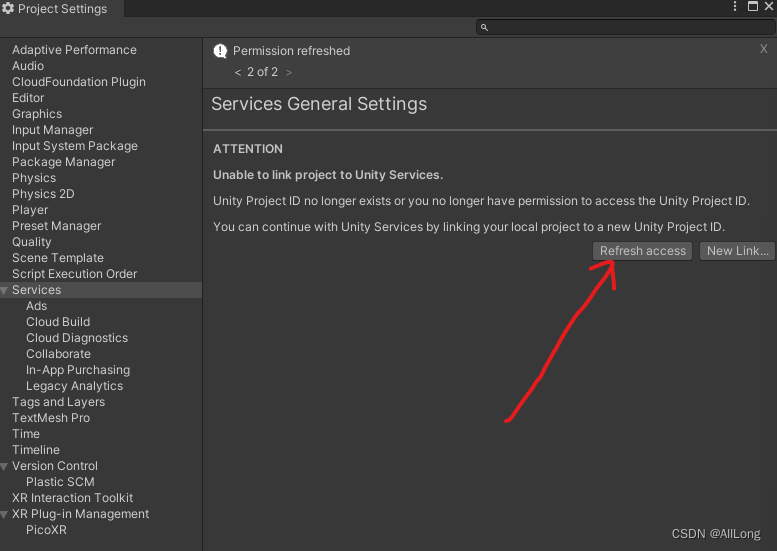Collapse the XR Plug-in Management category
777x551 pixels.
pyautogui.click(x=4, y=514)
